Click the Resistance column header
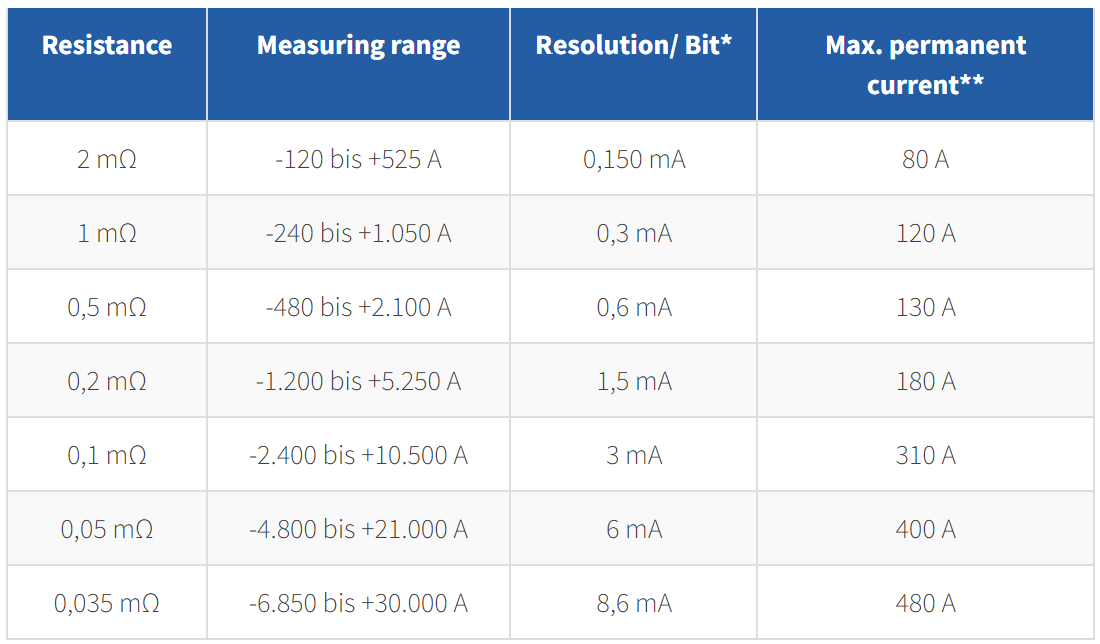1100x644 pixels. tap(107, 64)
